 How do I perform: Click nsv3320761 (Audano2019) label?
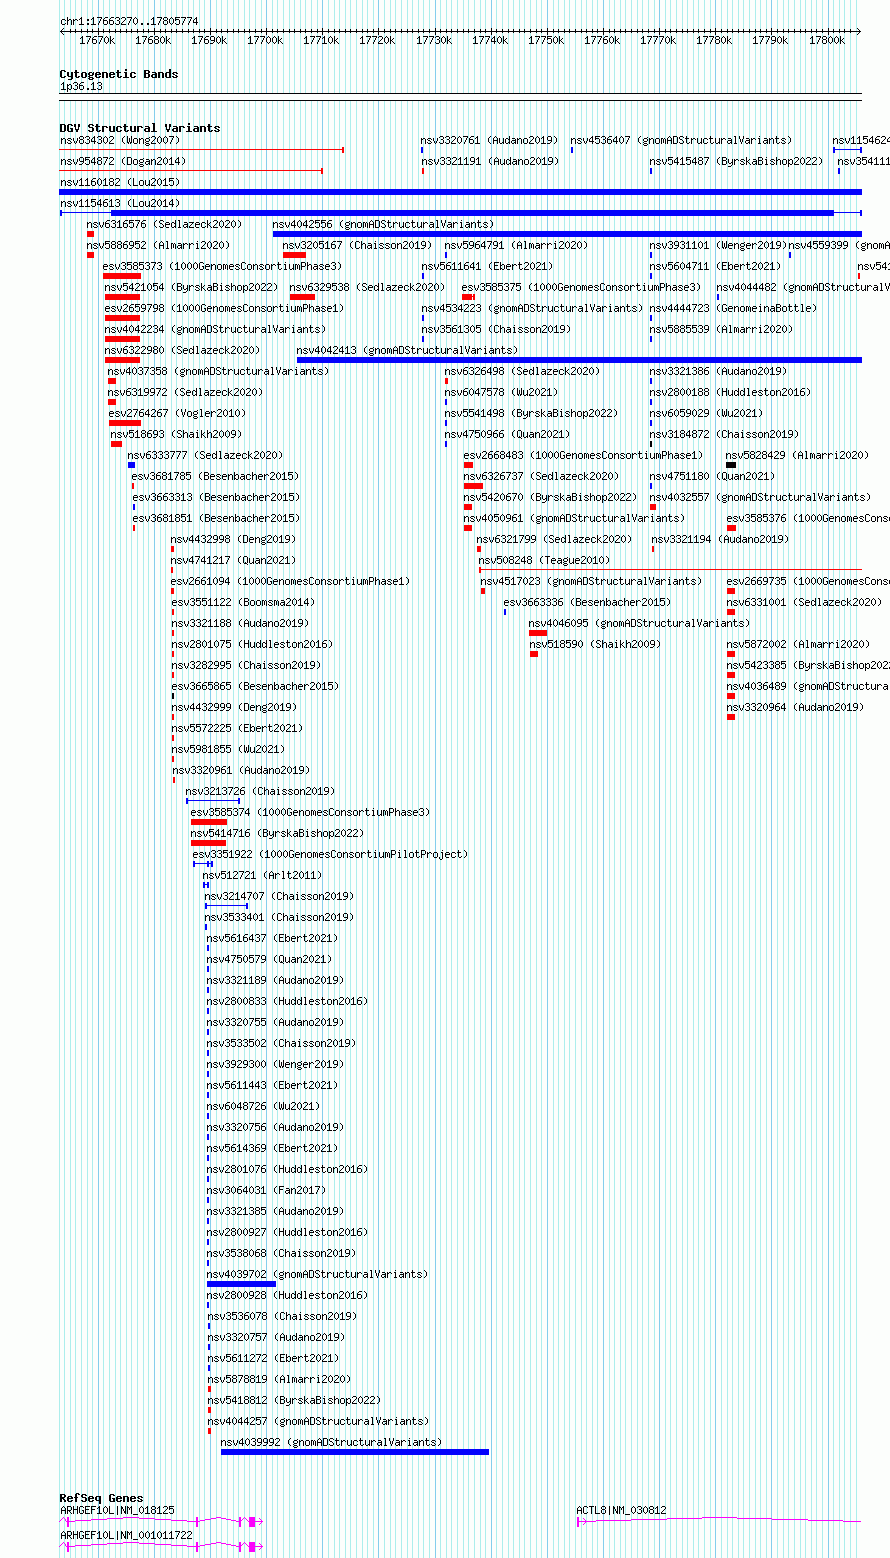point(490,140)
